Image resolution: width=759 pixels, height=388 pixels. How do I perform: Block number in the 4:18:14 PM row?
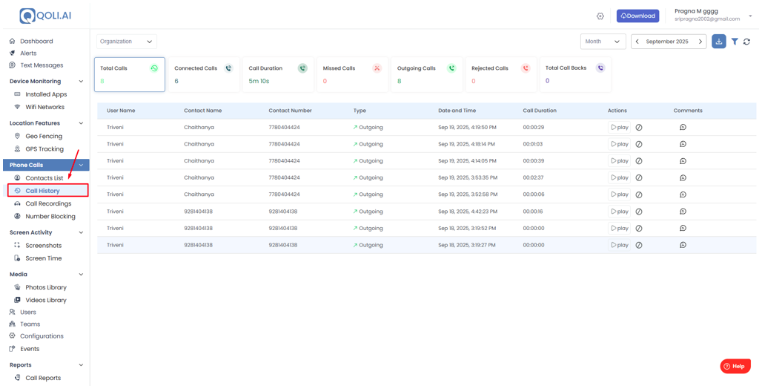tap(638, 144)
